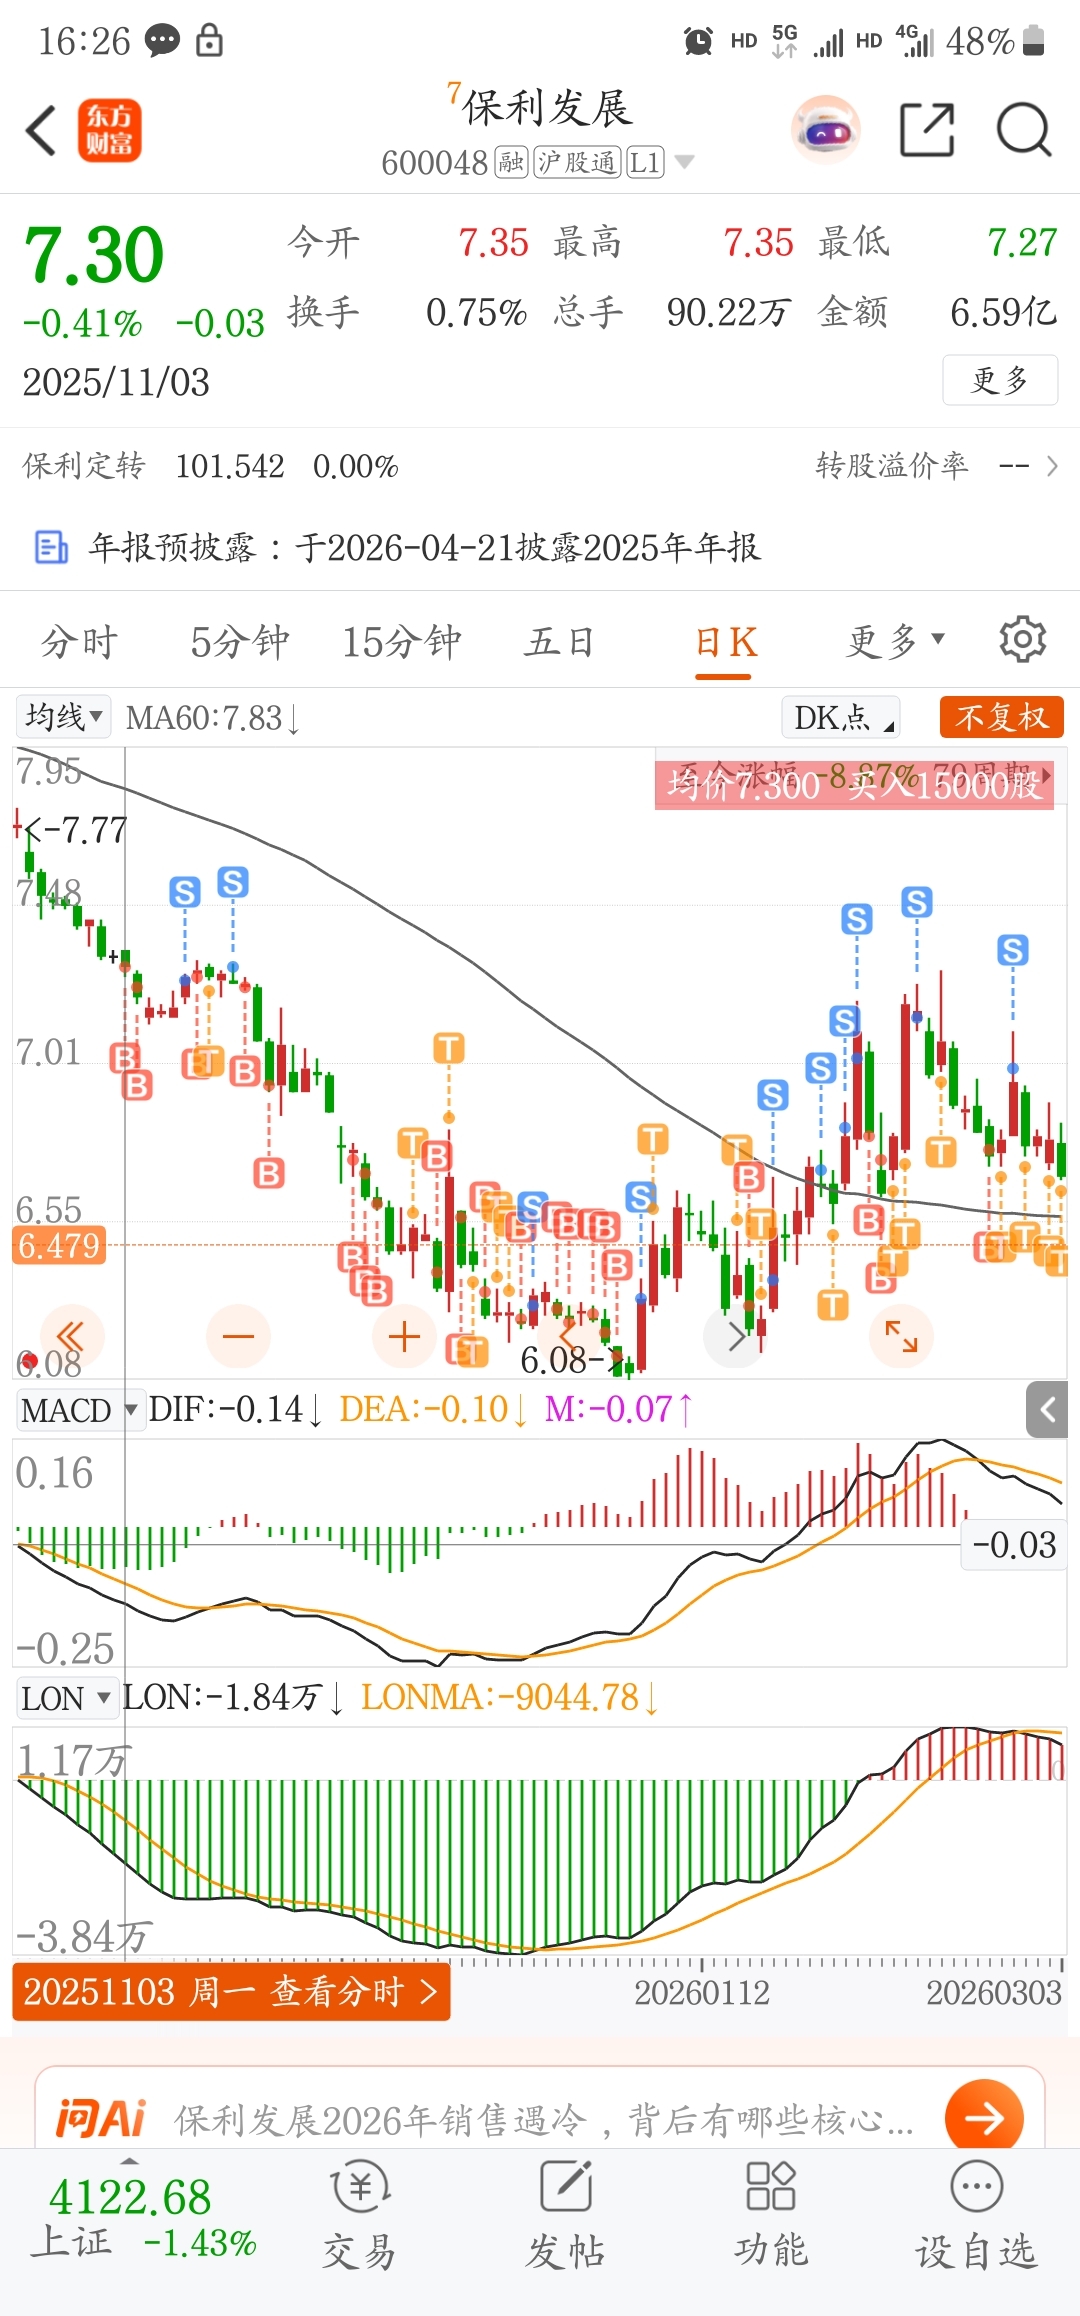
Task: Open the 东方财富 logo home
Action: click(109, 131)
